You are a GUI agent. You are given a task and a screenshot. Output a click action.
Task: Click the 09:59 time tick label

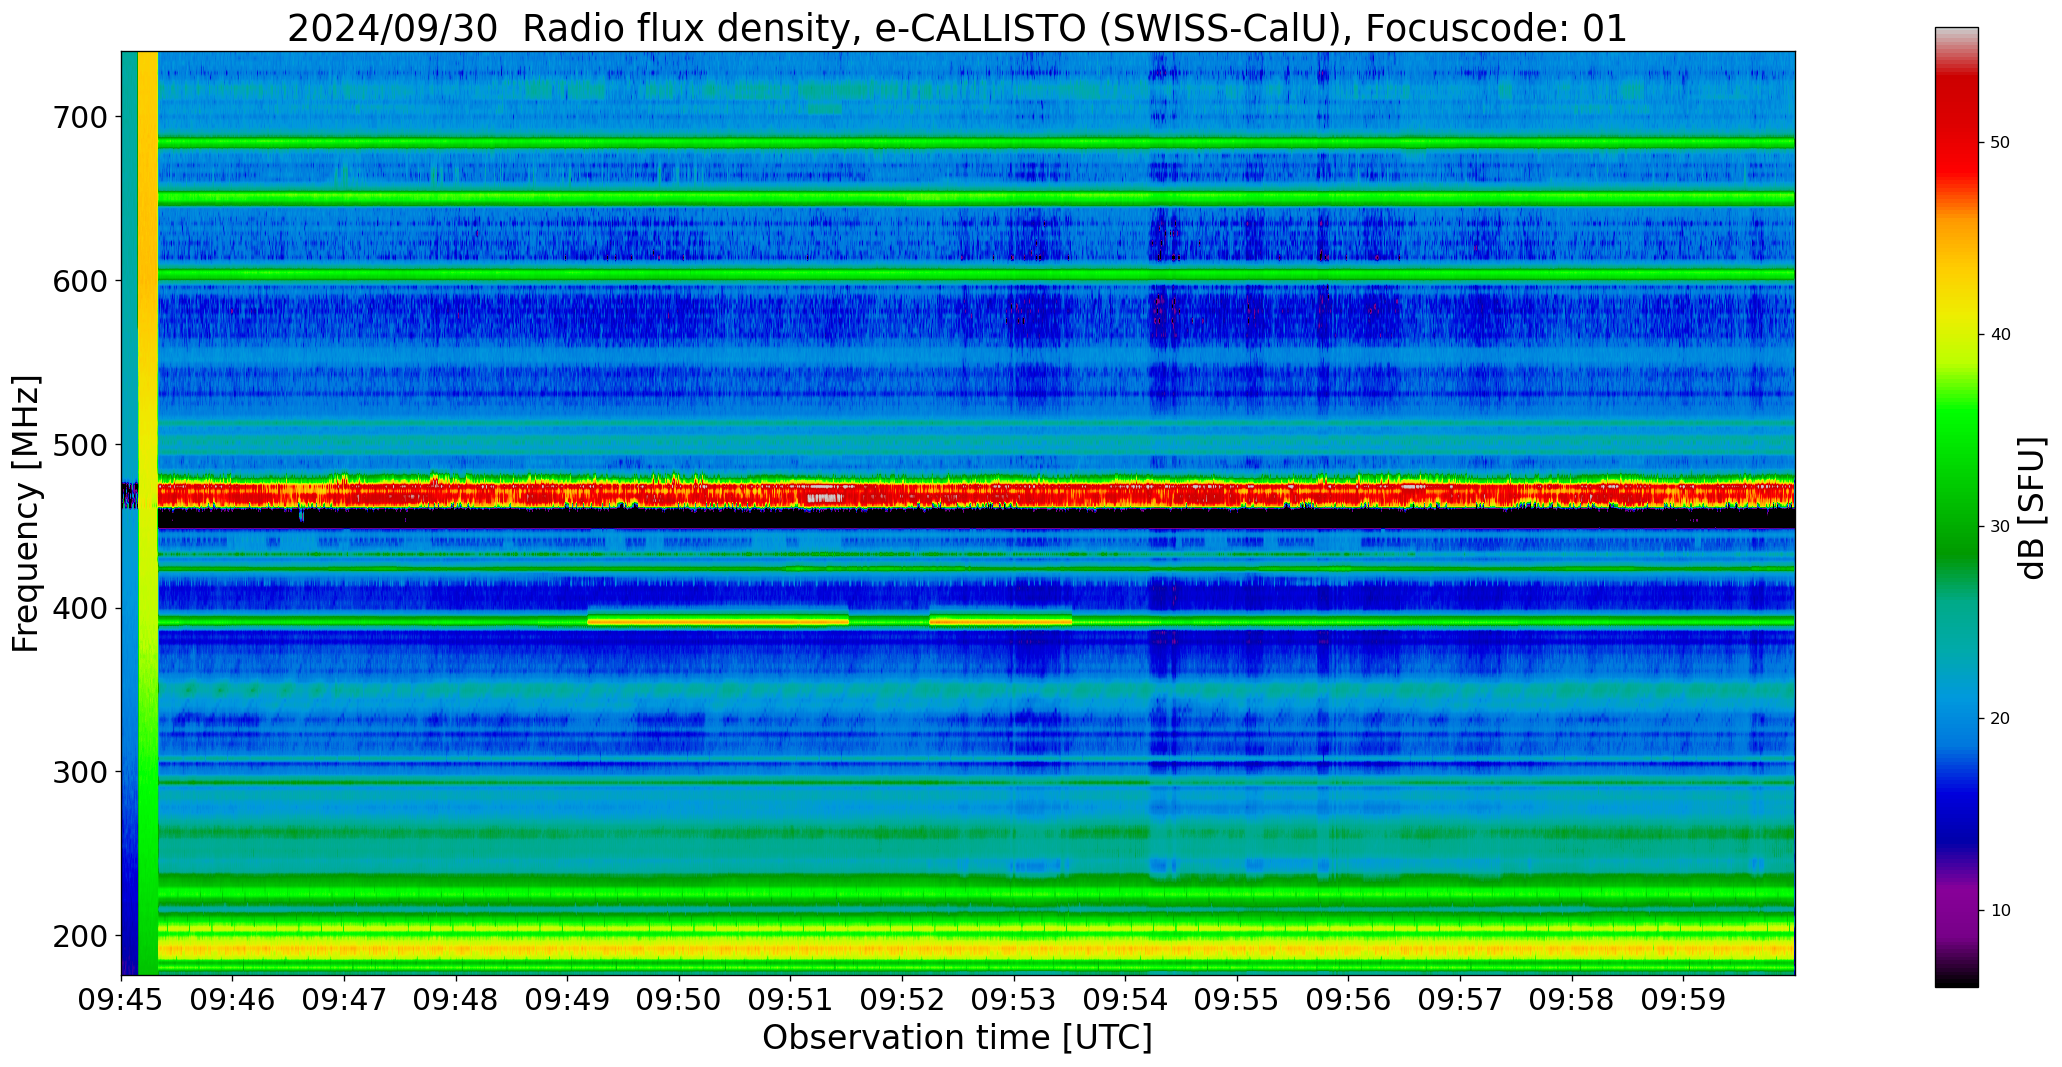[x=1684, y=1000]
